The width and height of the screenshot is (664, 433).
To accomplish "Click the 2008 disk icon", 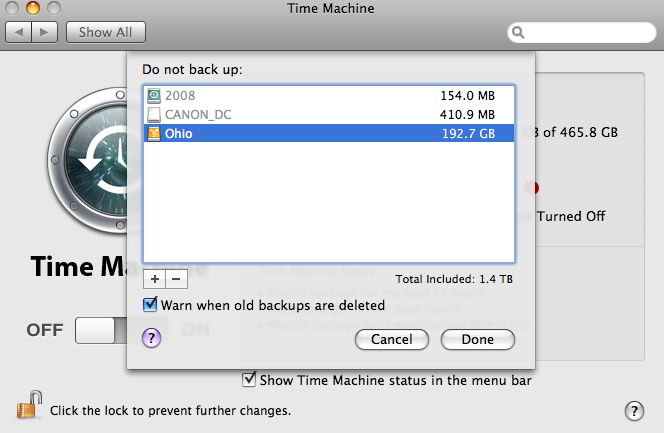I will [x=154, y=96].
